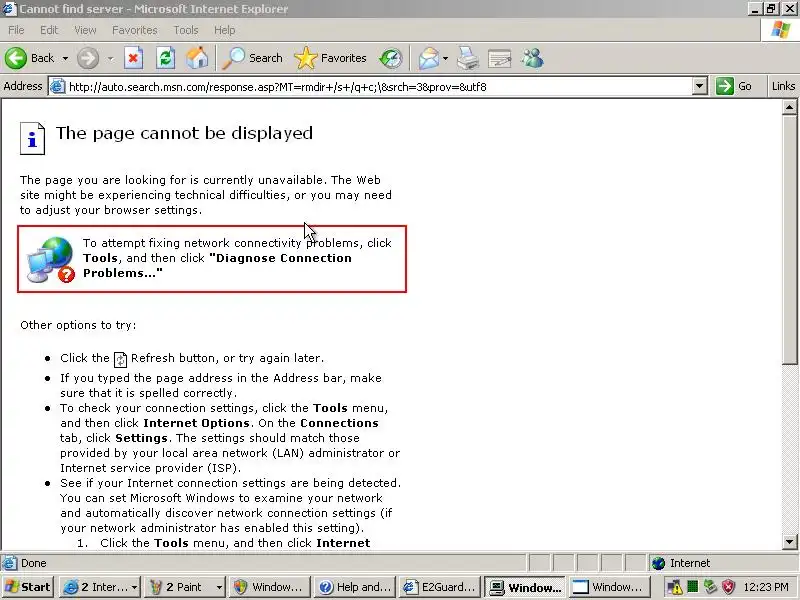Click inside the Address bar URL field
This screenshot has height=600, width=800.
[380, 87]
